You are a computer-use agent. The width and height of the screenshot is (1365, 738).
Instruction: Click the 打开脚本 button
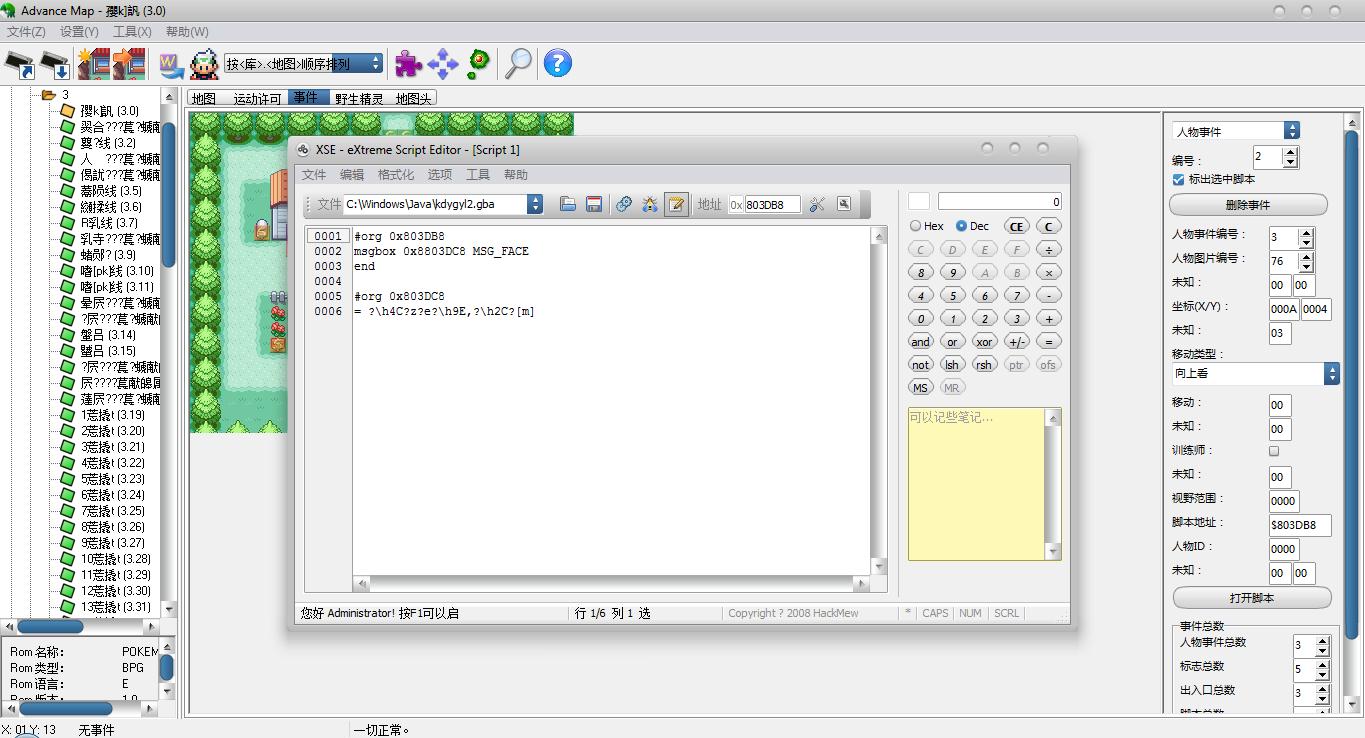point(1252,598)
